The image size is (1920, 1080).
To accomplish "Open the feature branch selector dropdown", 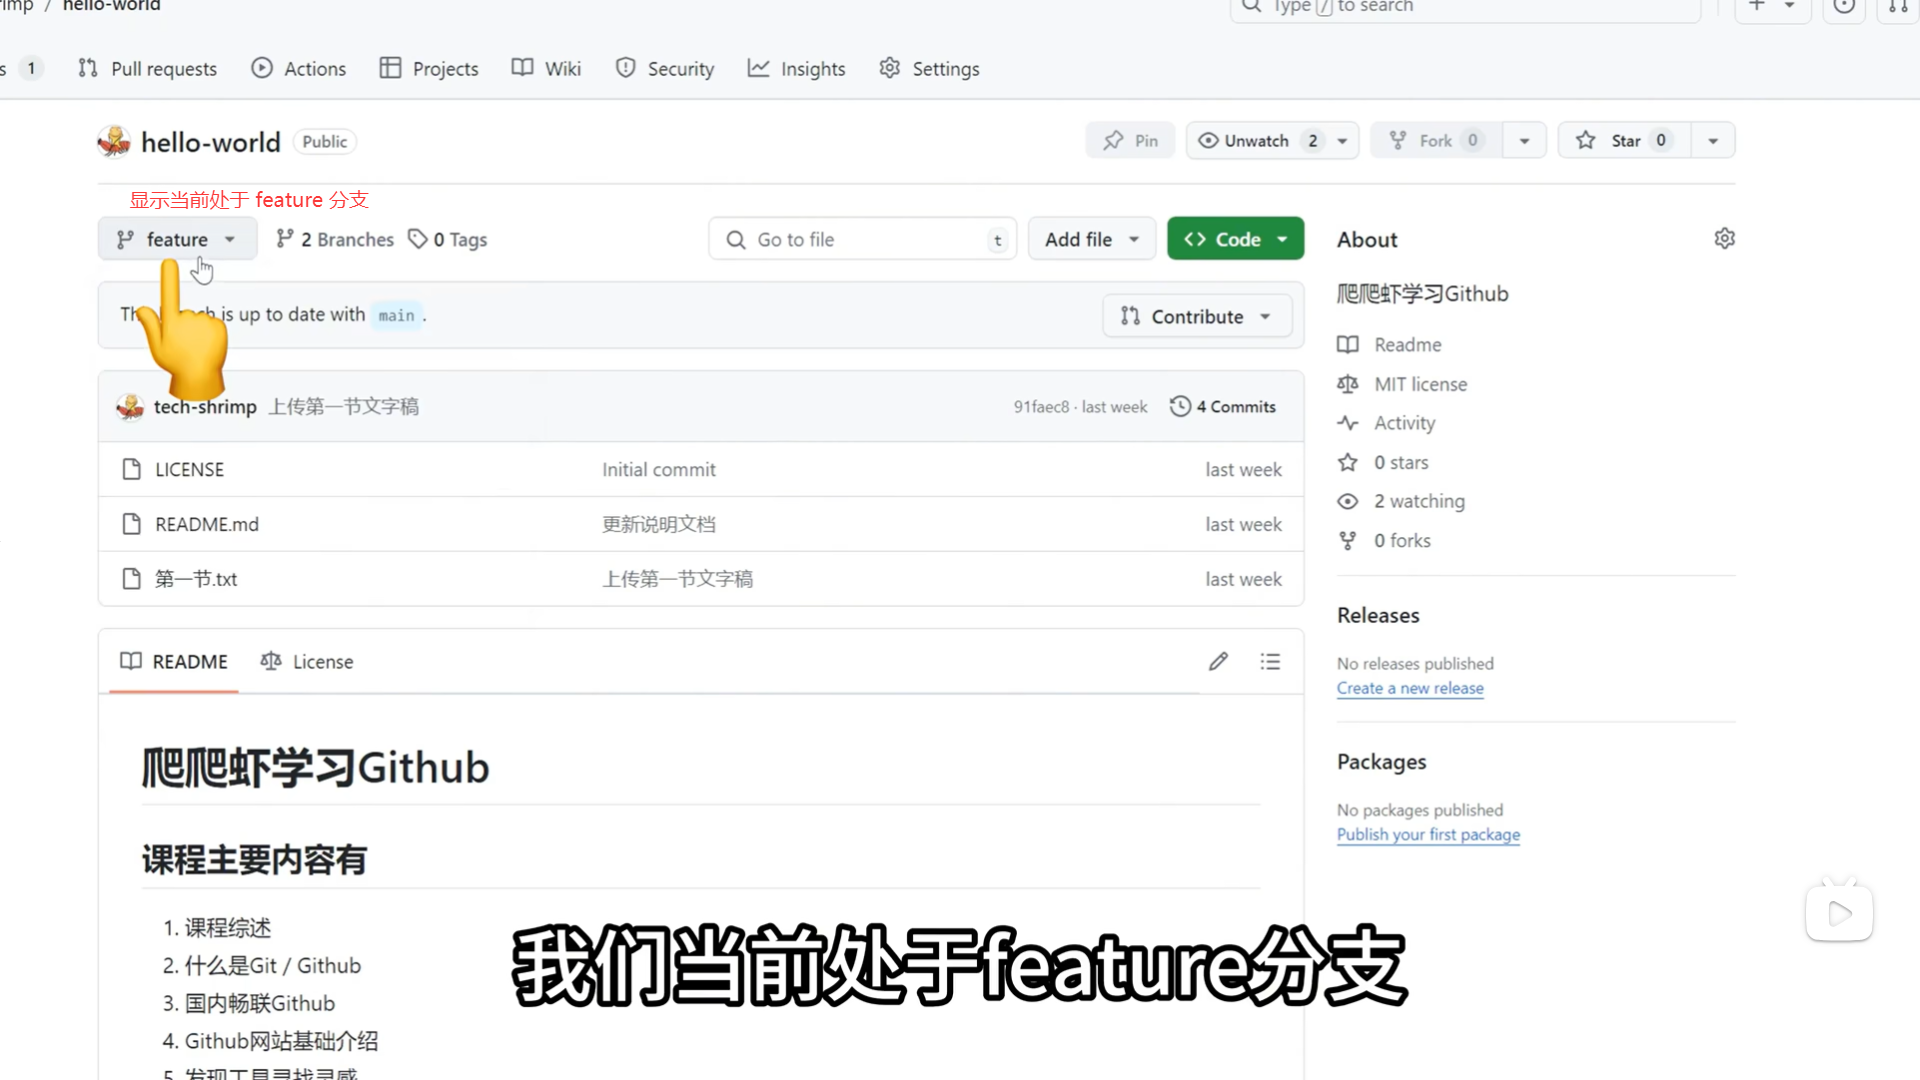I will [x=177, y=239].
